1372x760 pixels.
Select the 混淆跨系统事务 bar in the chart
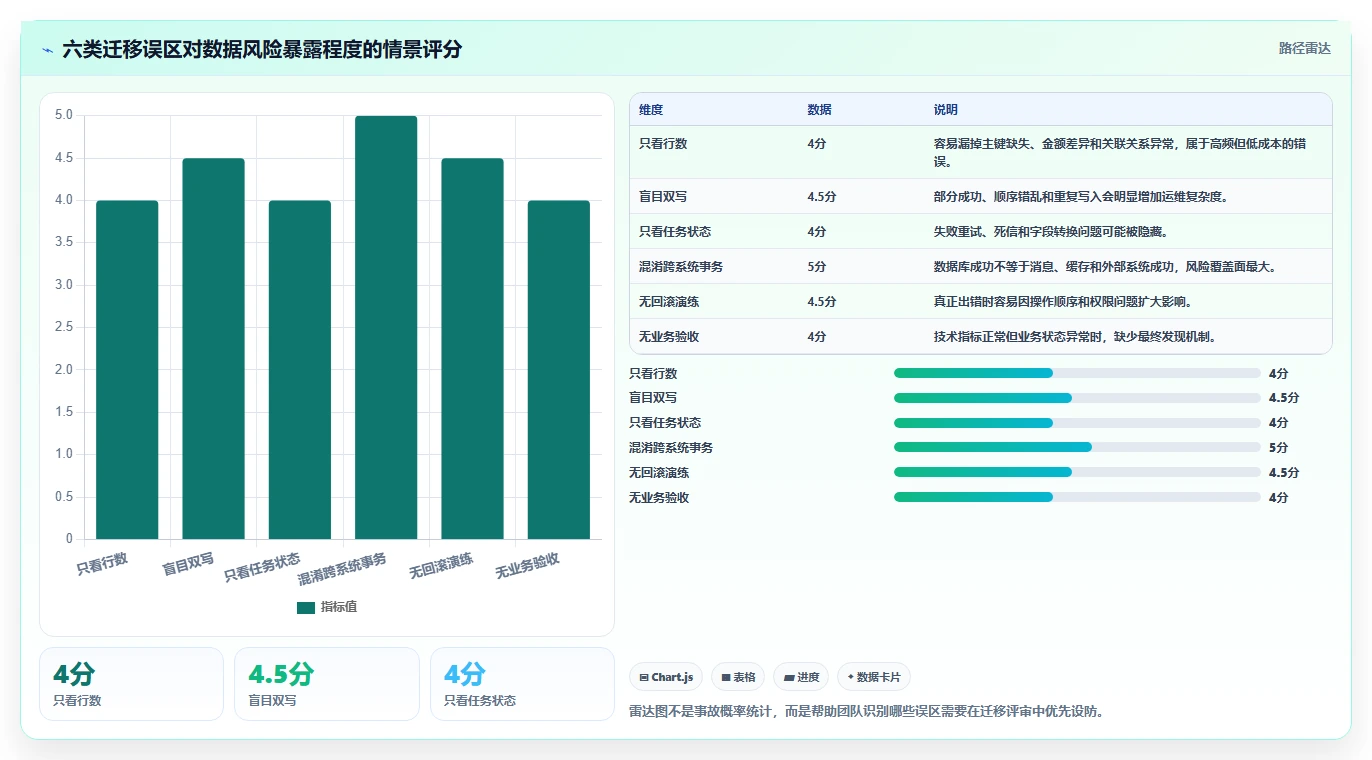pyautogui.click(x=386, y=328)
